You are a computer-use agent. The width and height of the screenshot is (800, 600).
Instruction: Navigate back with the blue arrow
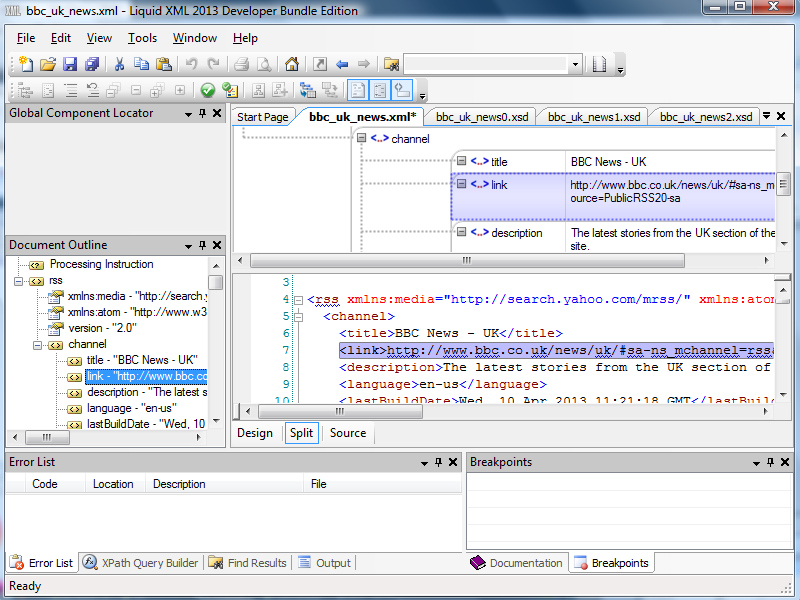coord(342,64)
